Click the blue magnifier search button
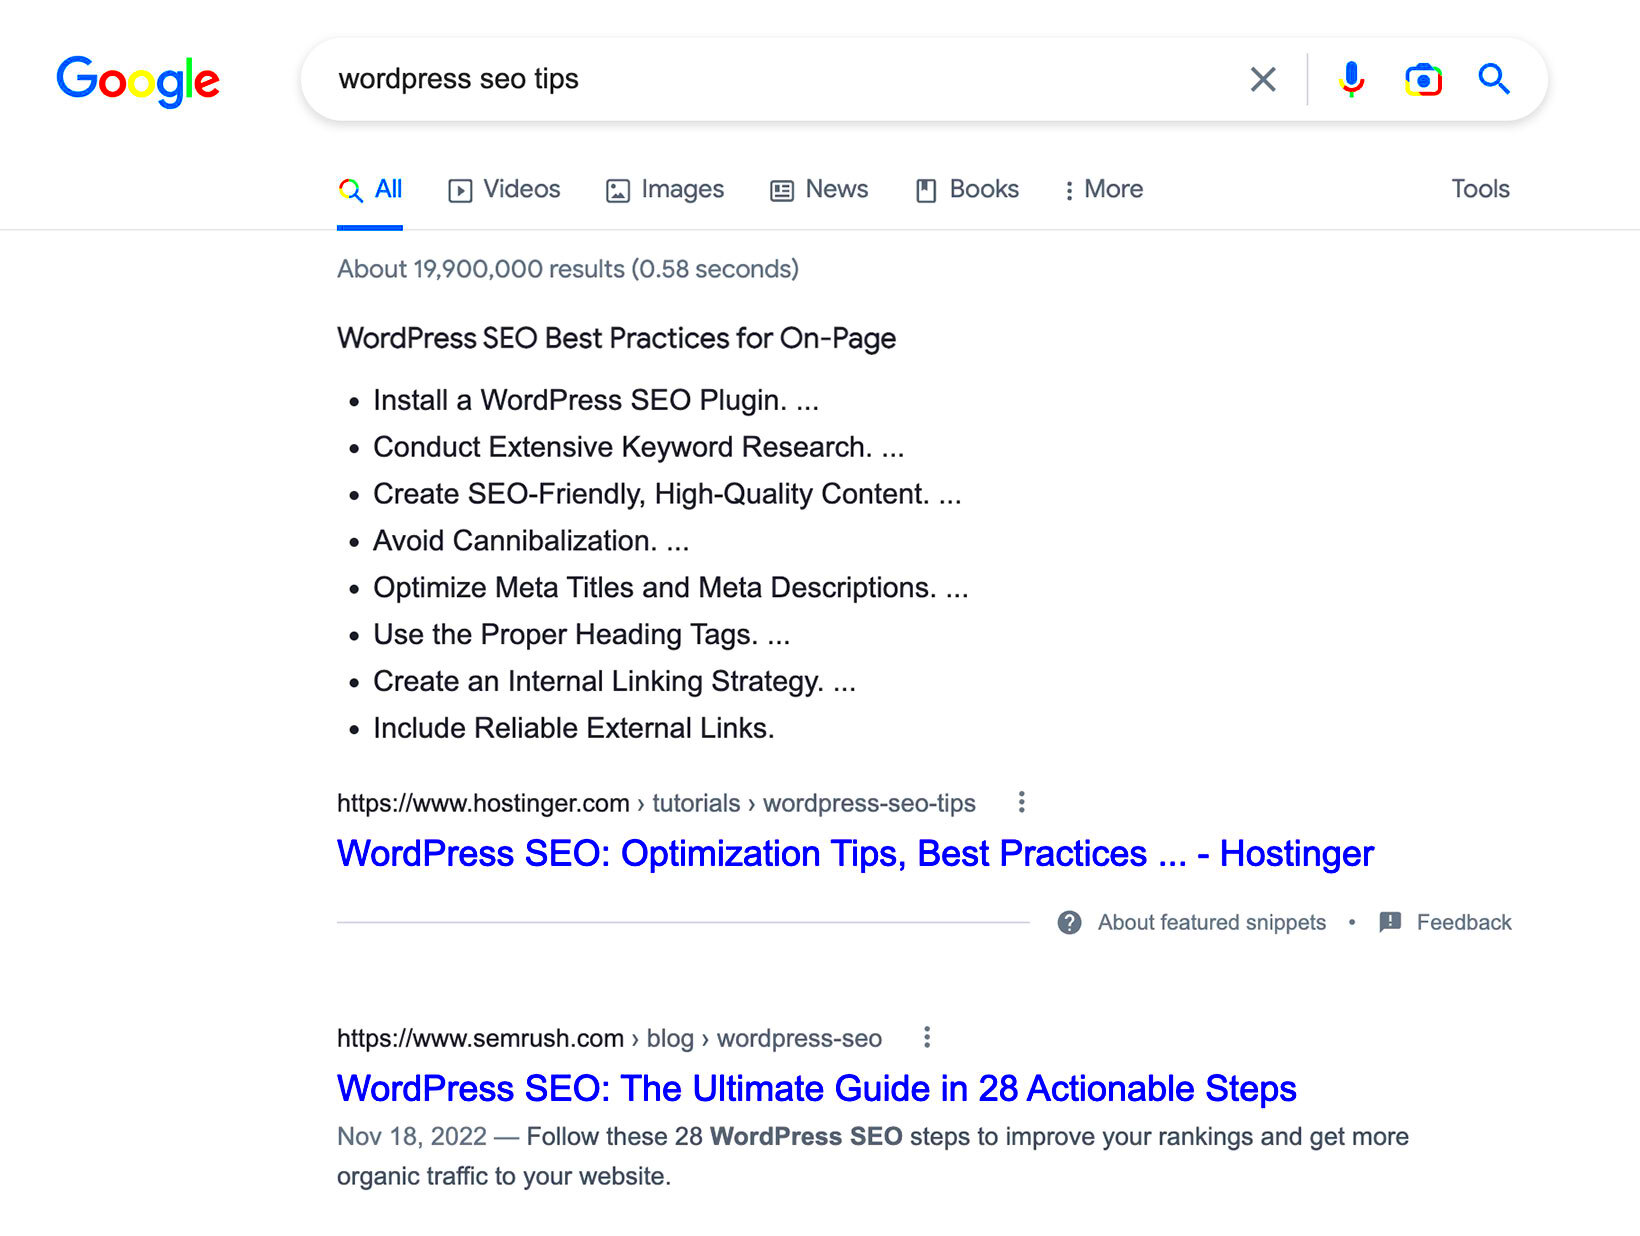The image size is (1640, 1236). [1494, 79]
